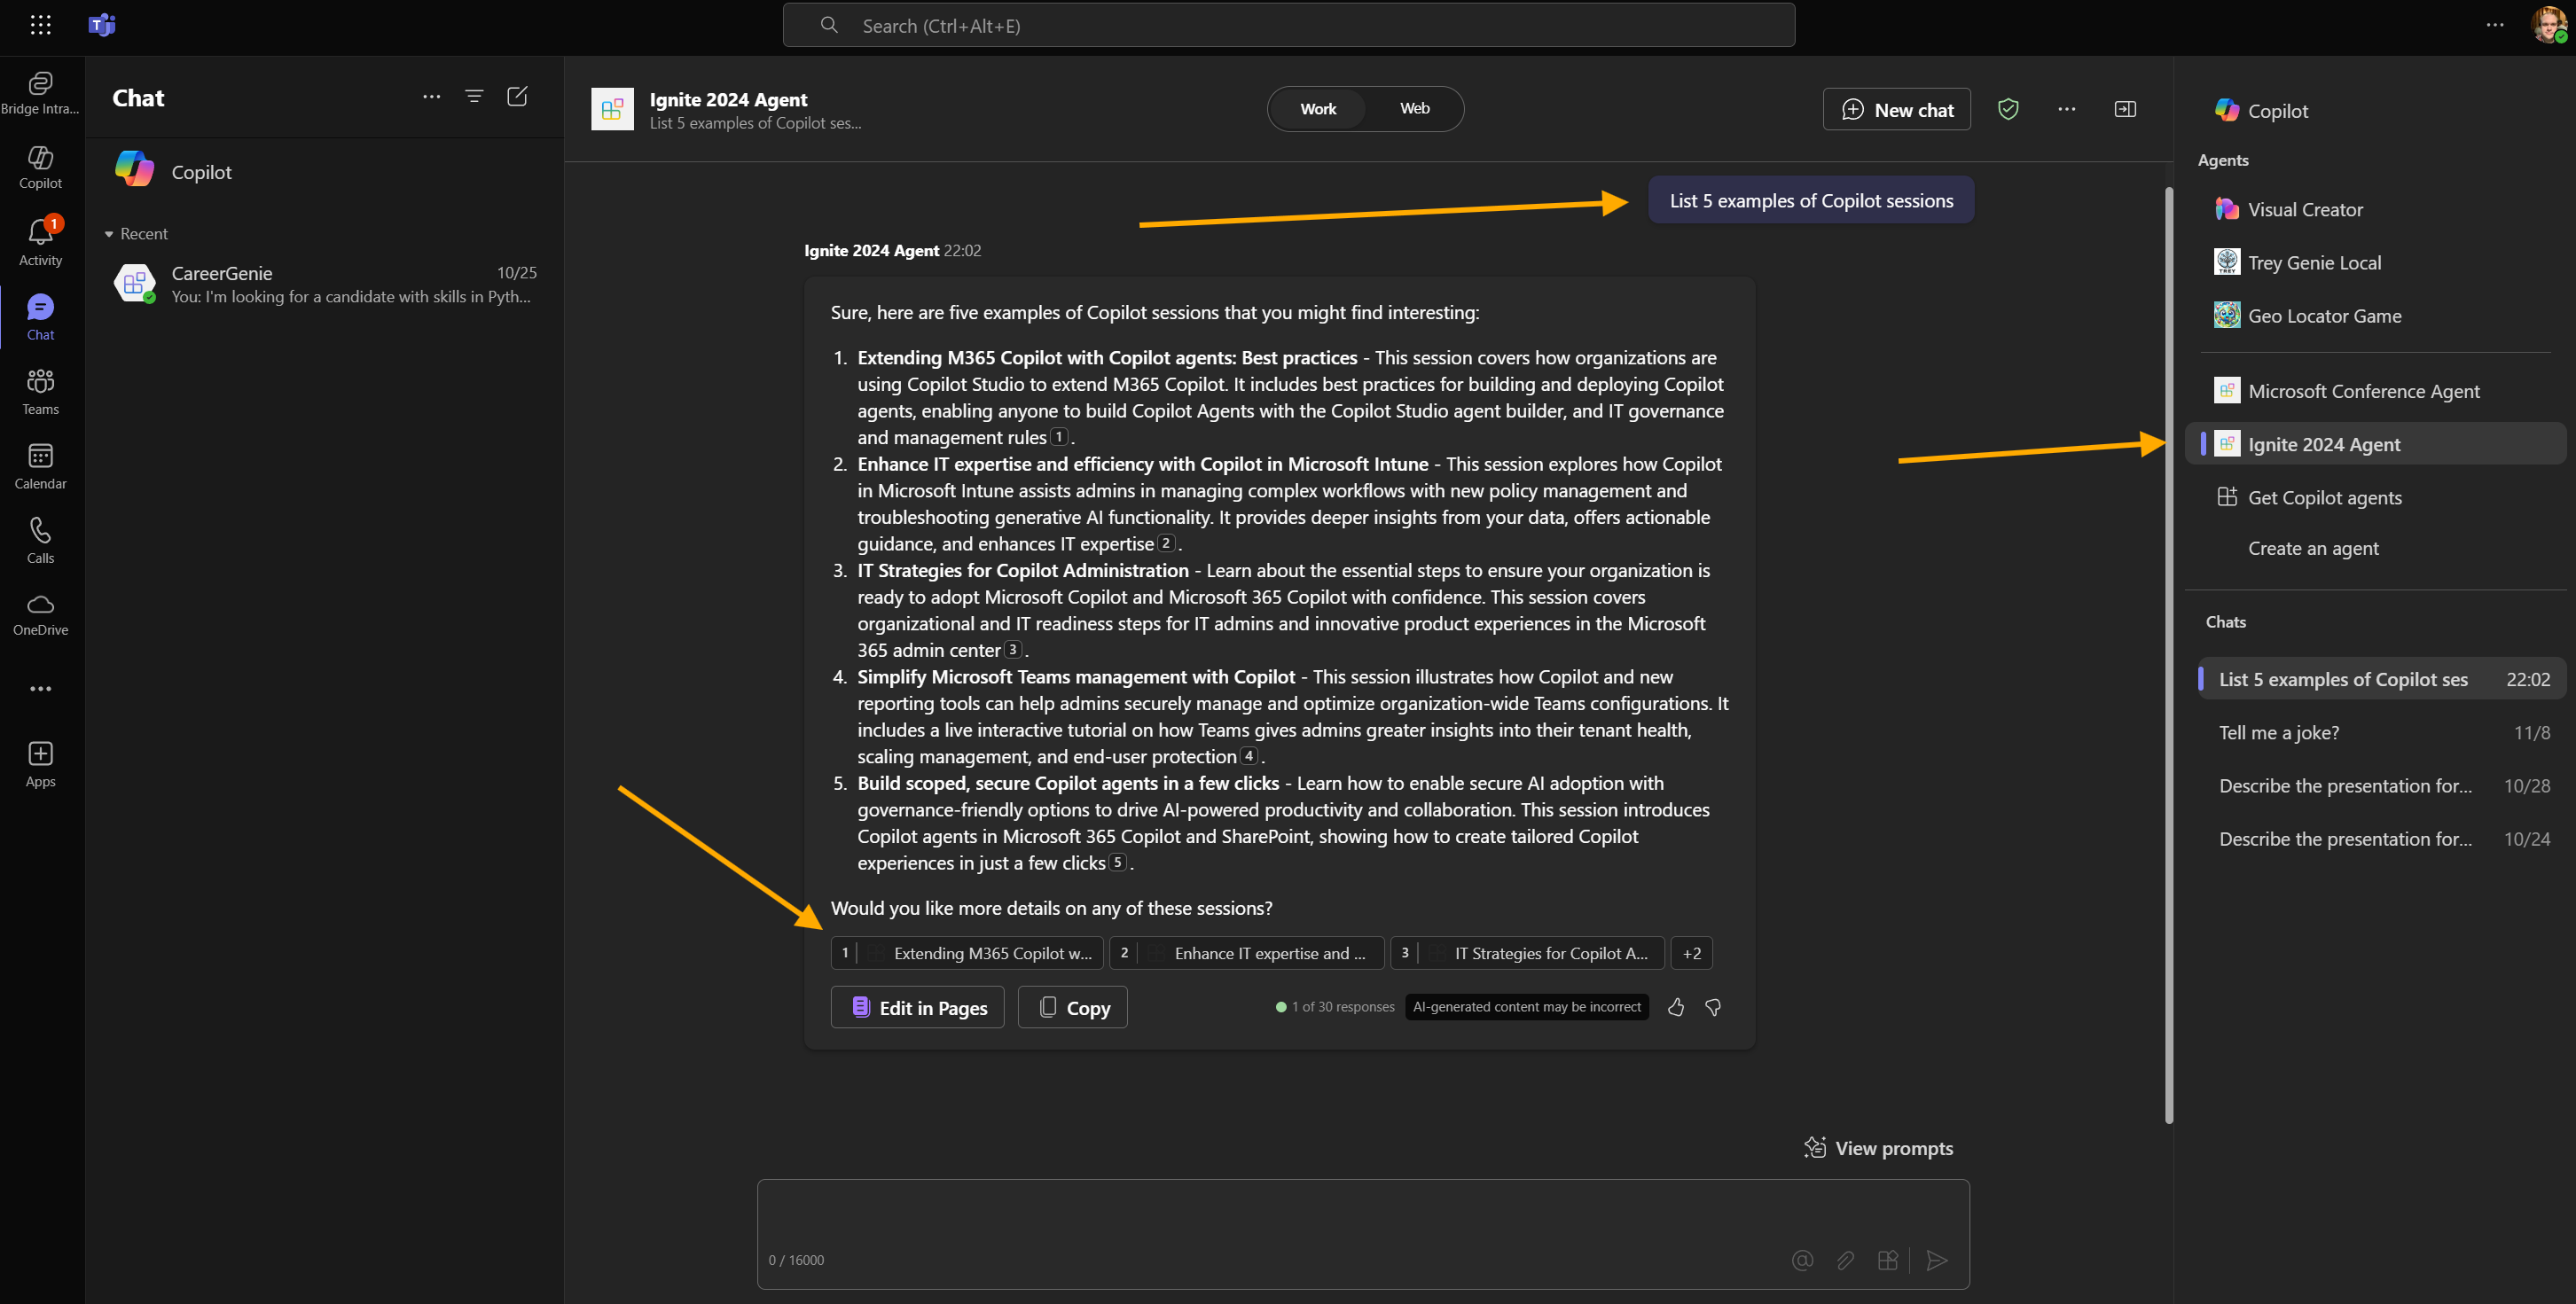Open the Activity feed
Viewport: 2576px width, 1304px height.
(x=40, y=240)
